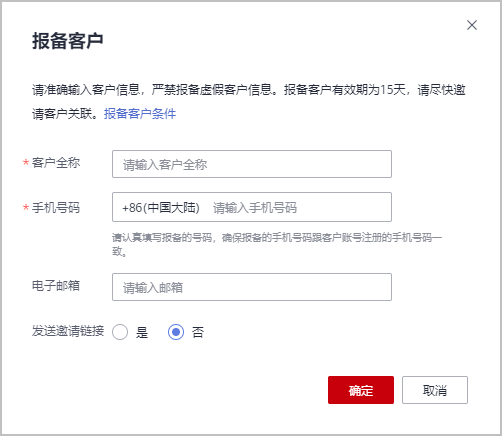Select the 是 radio button circle

(120, 332)
